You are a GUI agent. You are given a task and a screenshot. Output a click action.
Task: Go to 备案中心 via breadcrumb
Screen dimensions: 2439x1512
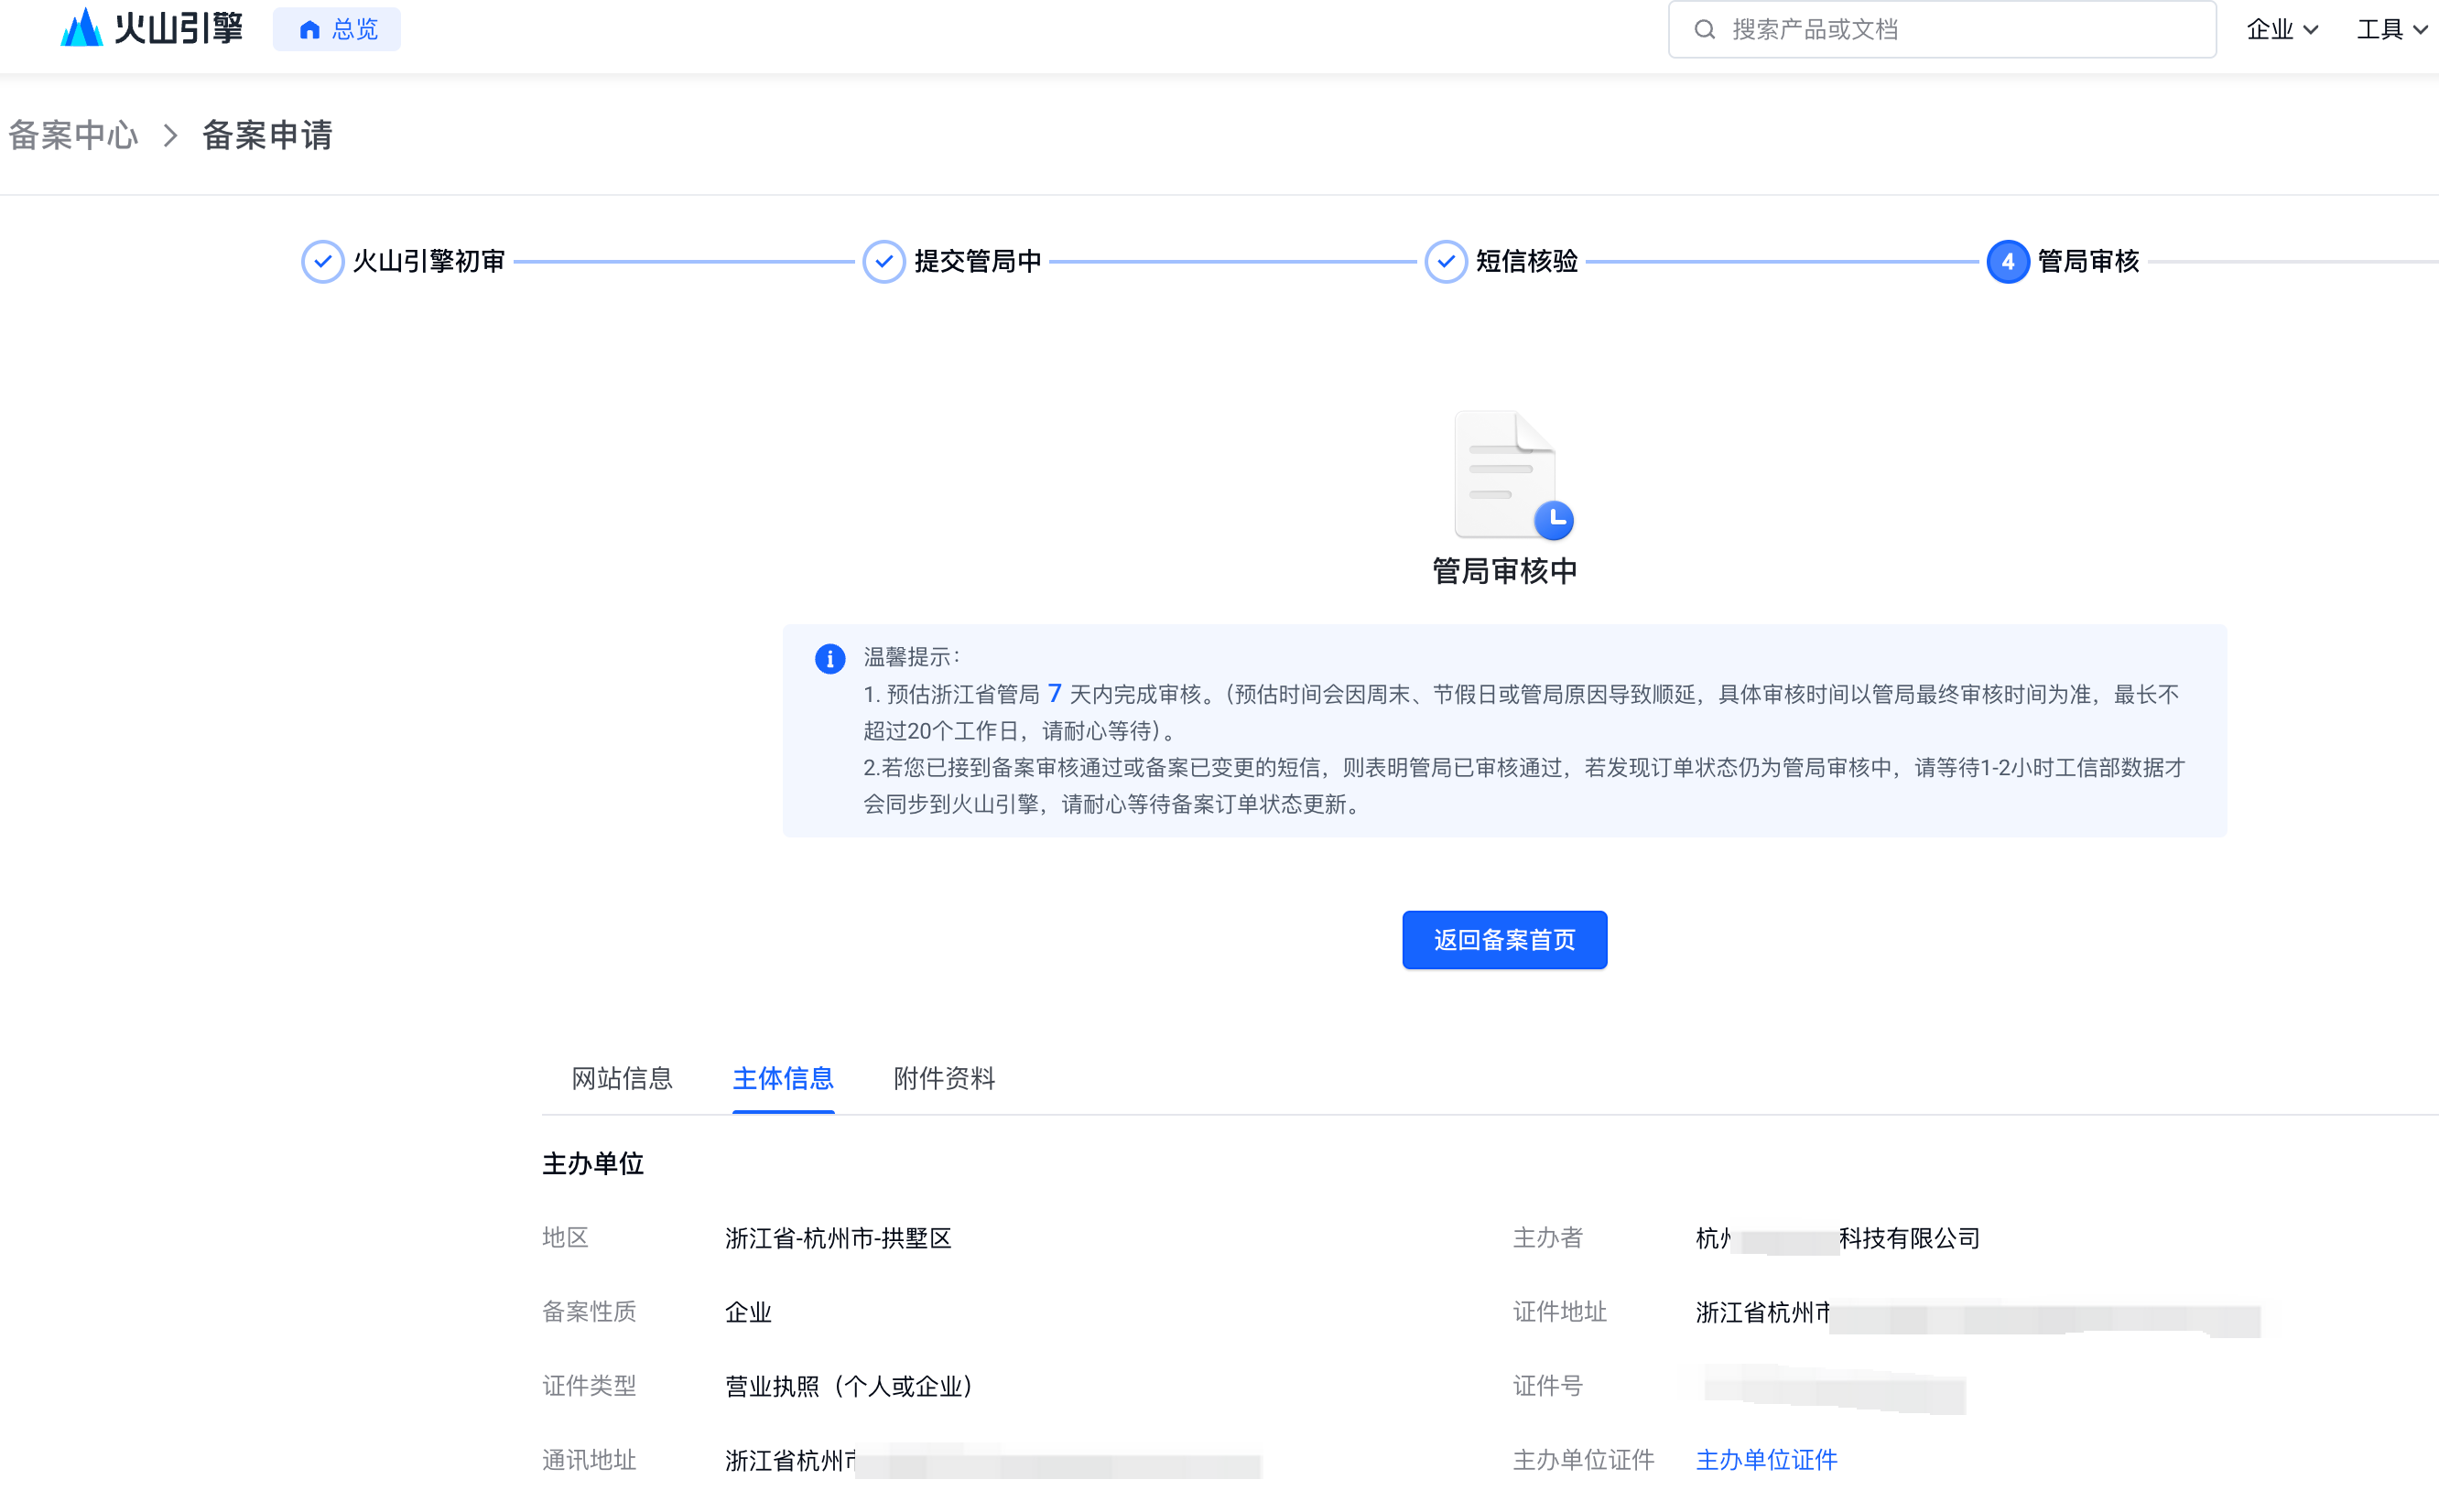click(73, 135)
